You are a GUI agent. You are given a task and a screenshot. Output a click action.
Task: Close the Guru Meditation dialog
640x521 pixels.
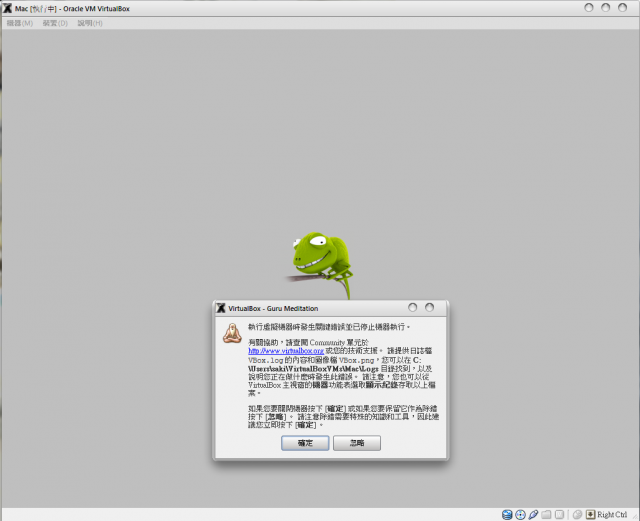[429, 307]
